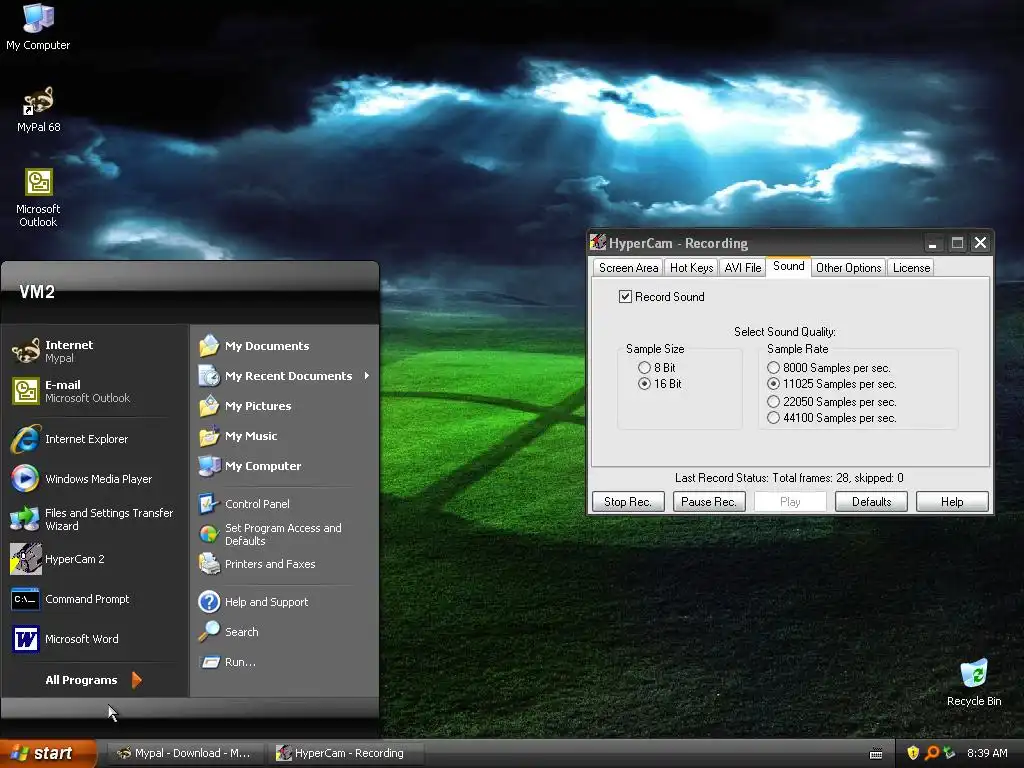Click the security shield tray icon
Viewport: 1024px width, 768px height.
913,753
